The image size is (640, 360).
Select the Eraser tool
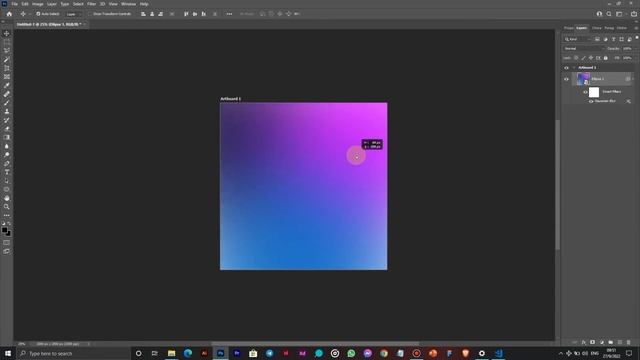pos(7,129)
